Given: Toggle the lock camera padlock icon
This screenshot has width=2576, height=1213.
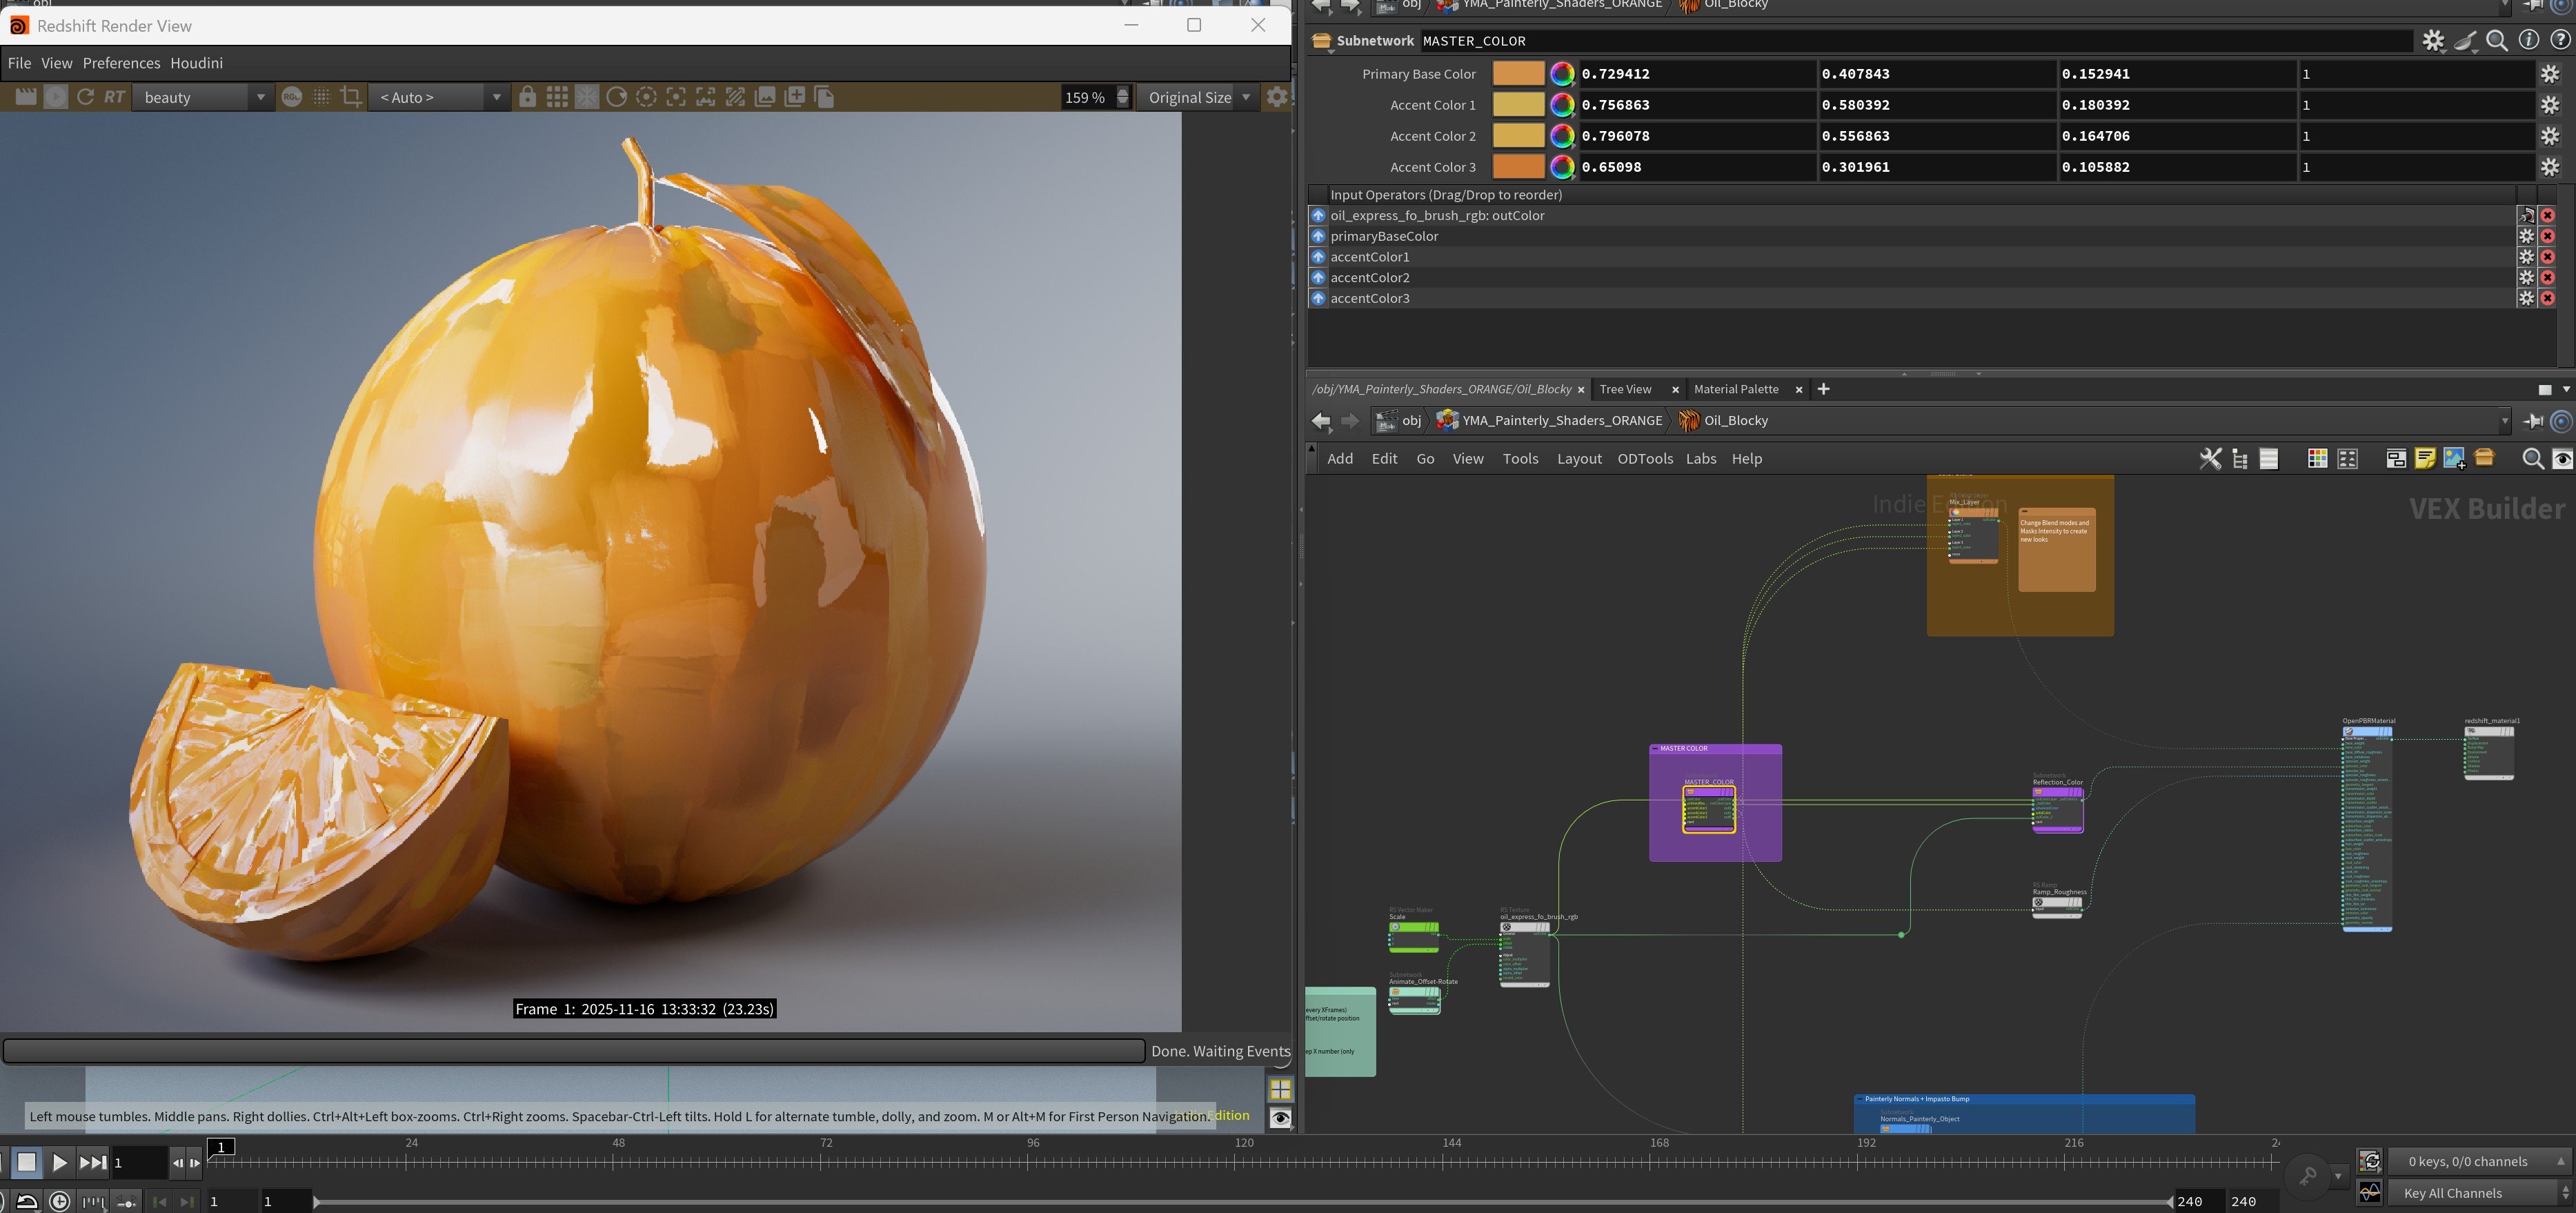Looking at the screenshot, I should coord(527,97).
